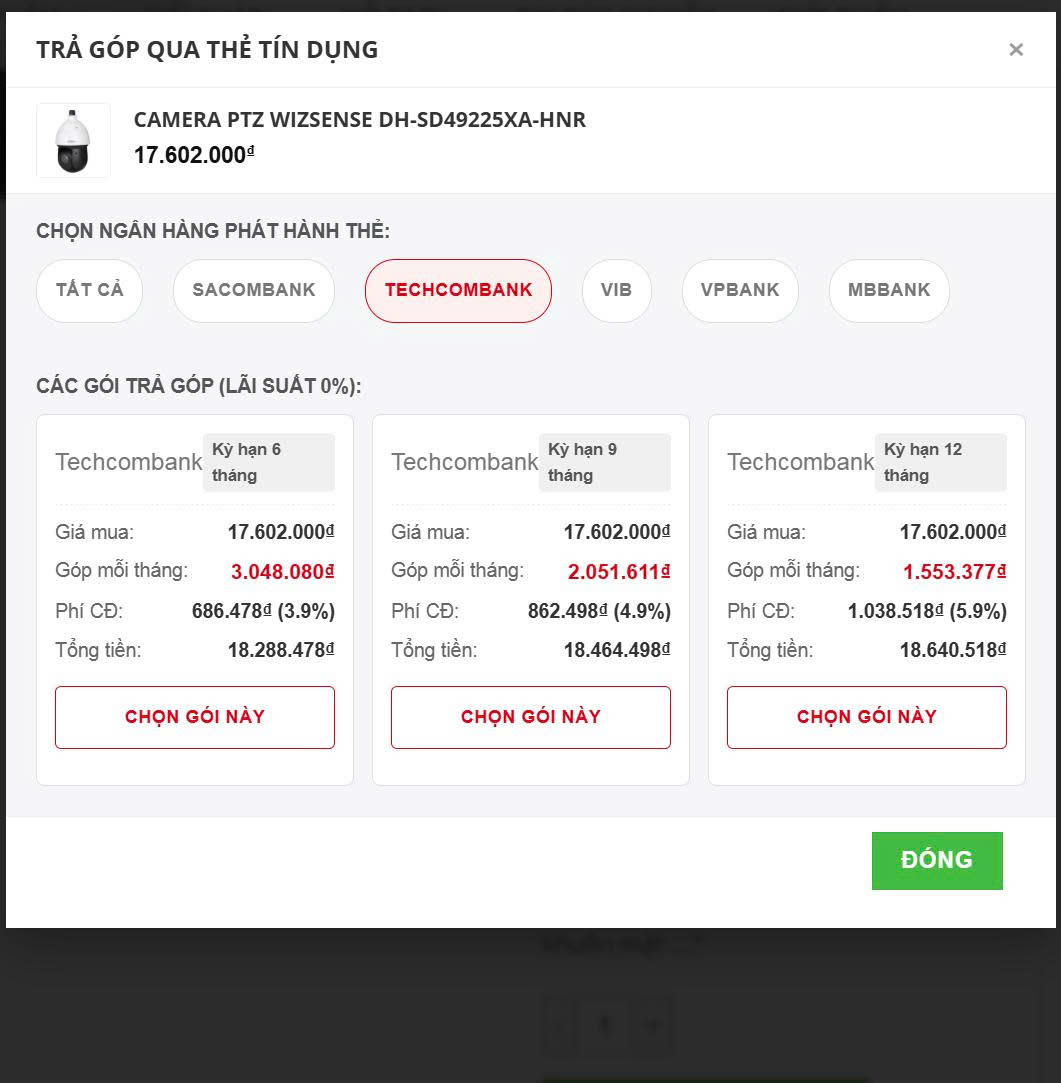
Task: Click the 2.051.611đ monthly payment amount
Action: [x=618, y=572]
